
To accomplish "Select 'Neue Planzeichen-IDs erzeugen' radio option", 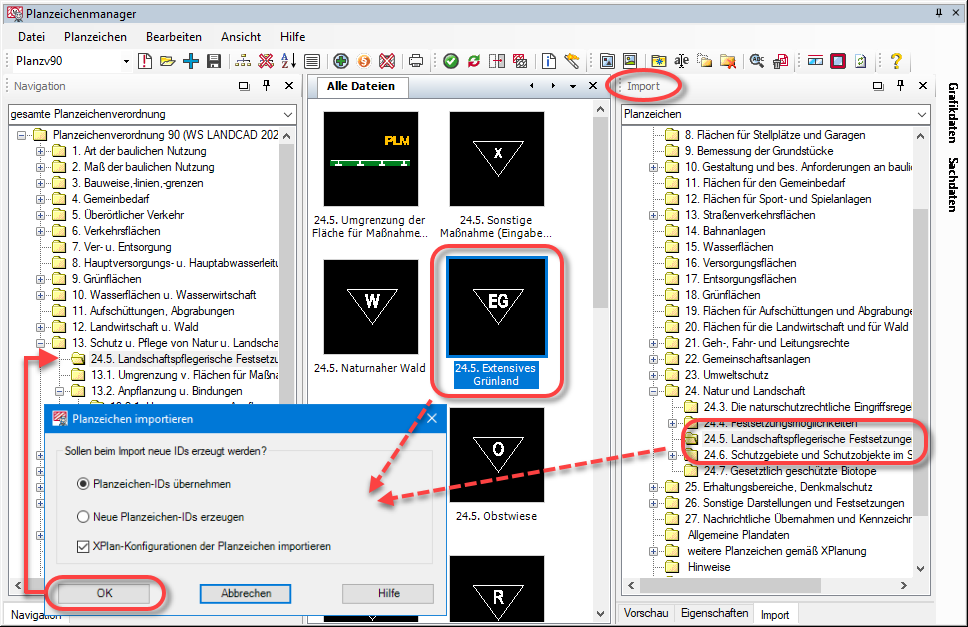I will tap(84, 517).
